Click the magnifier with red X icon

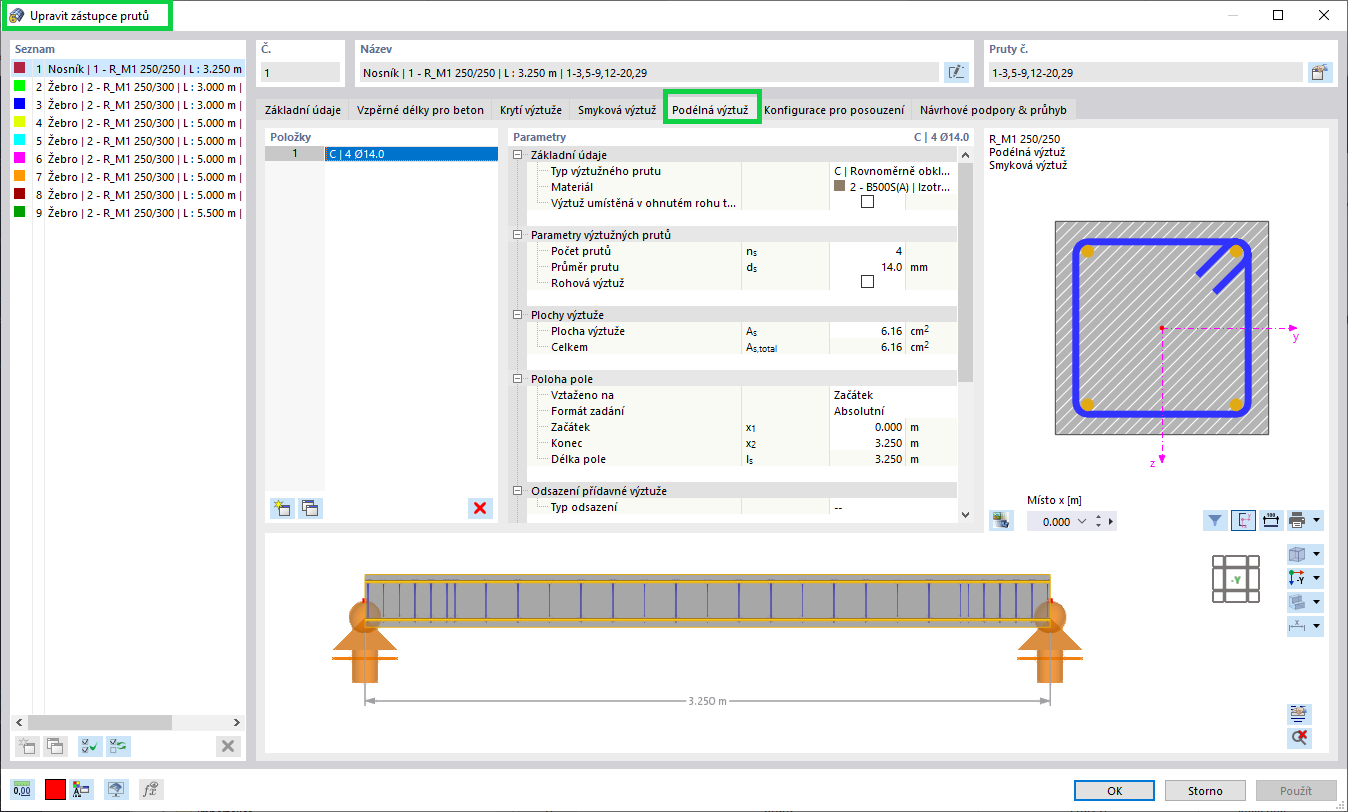[x=1300, y=738]
